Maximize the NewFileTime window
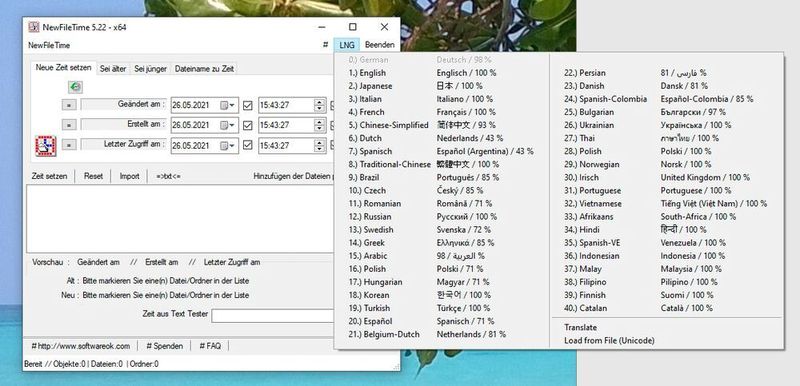This screenshot has height=386, width=800. (353, 27)
